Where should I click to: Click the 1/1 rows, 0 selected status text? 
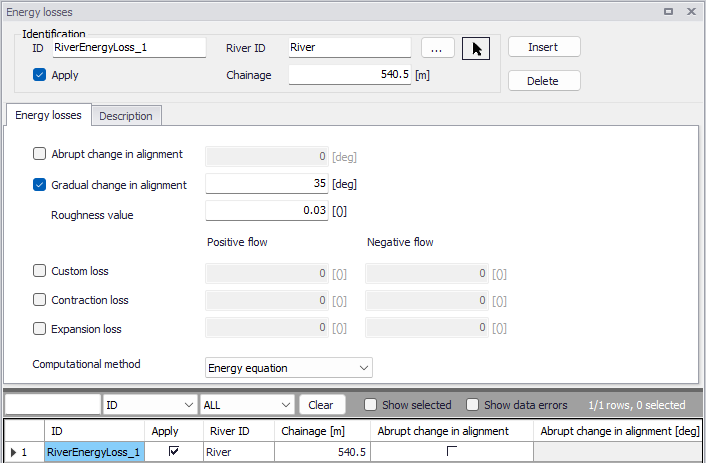click(637, 405)
